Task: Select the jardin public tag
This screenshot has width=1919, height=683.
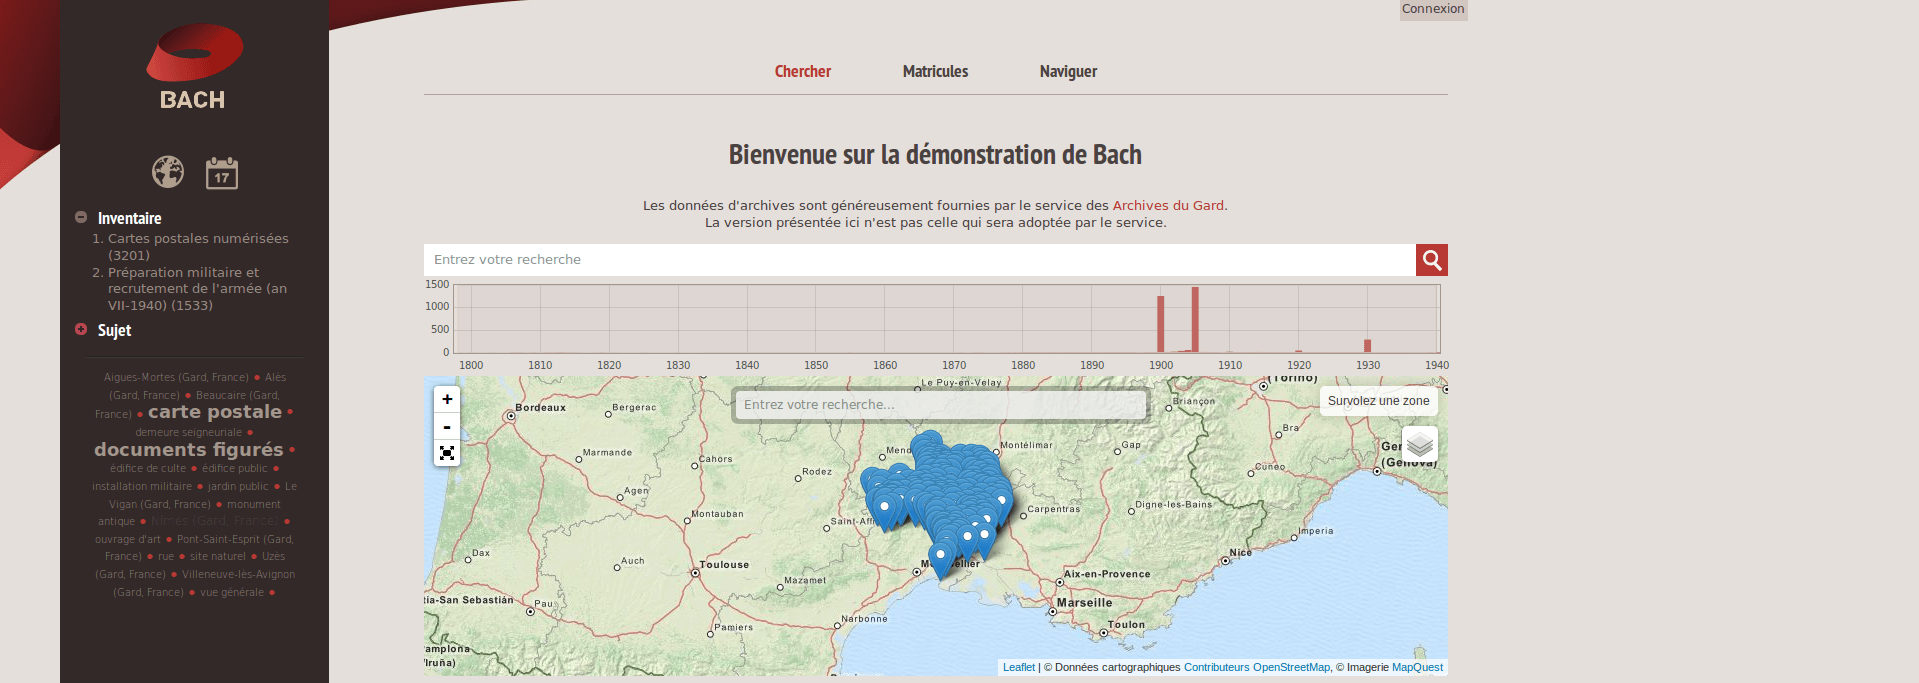Action: click(x=238, y=487)
